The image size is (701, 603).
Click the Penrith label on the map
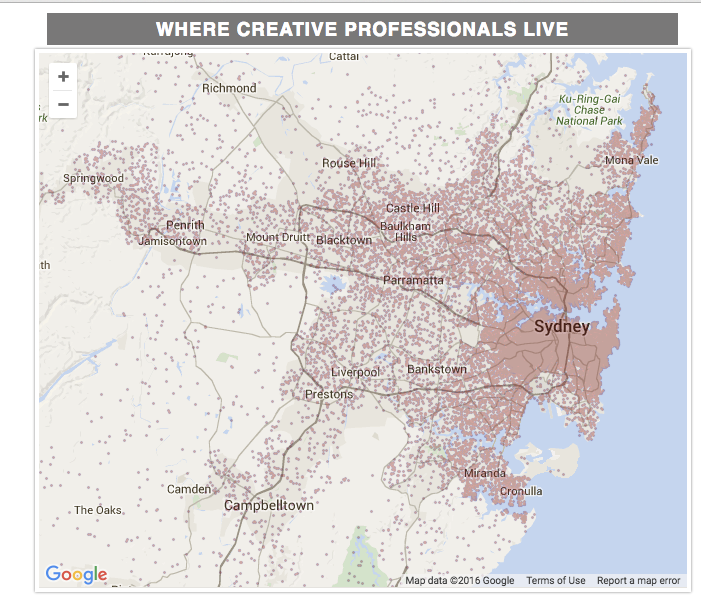pyautogui.click(x=185, y=225)
